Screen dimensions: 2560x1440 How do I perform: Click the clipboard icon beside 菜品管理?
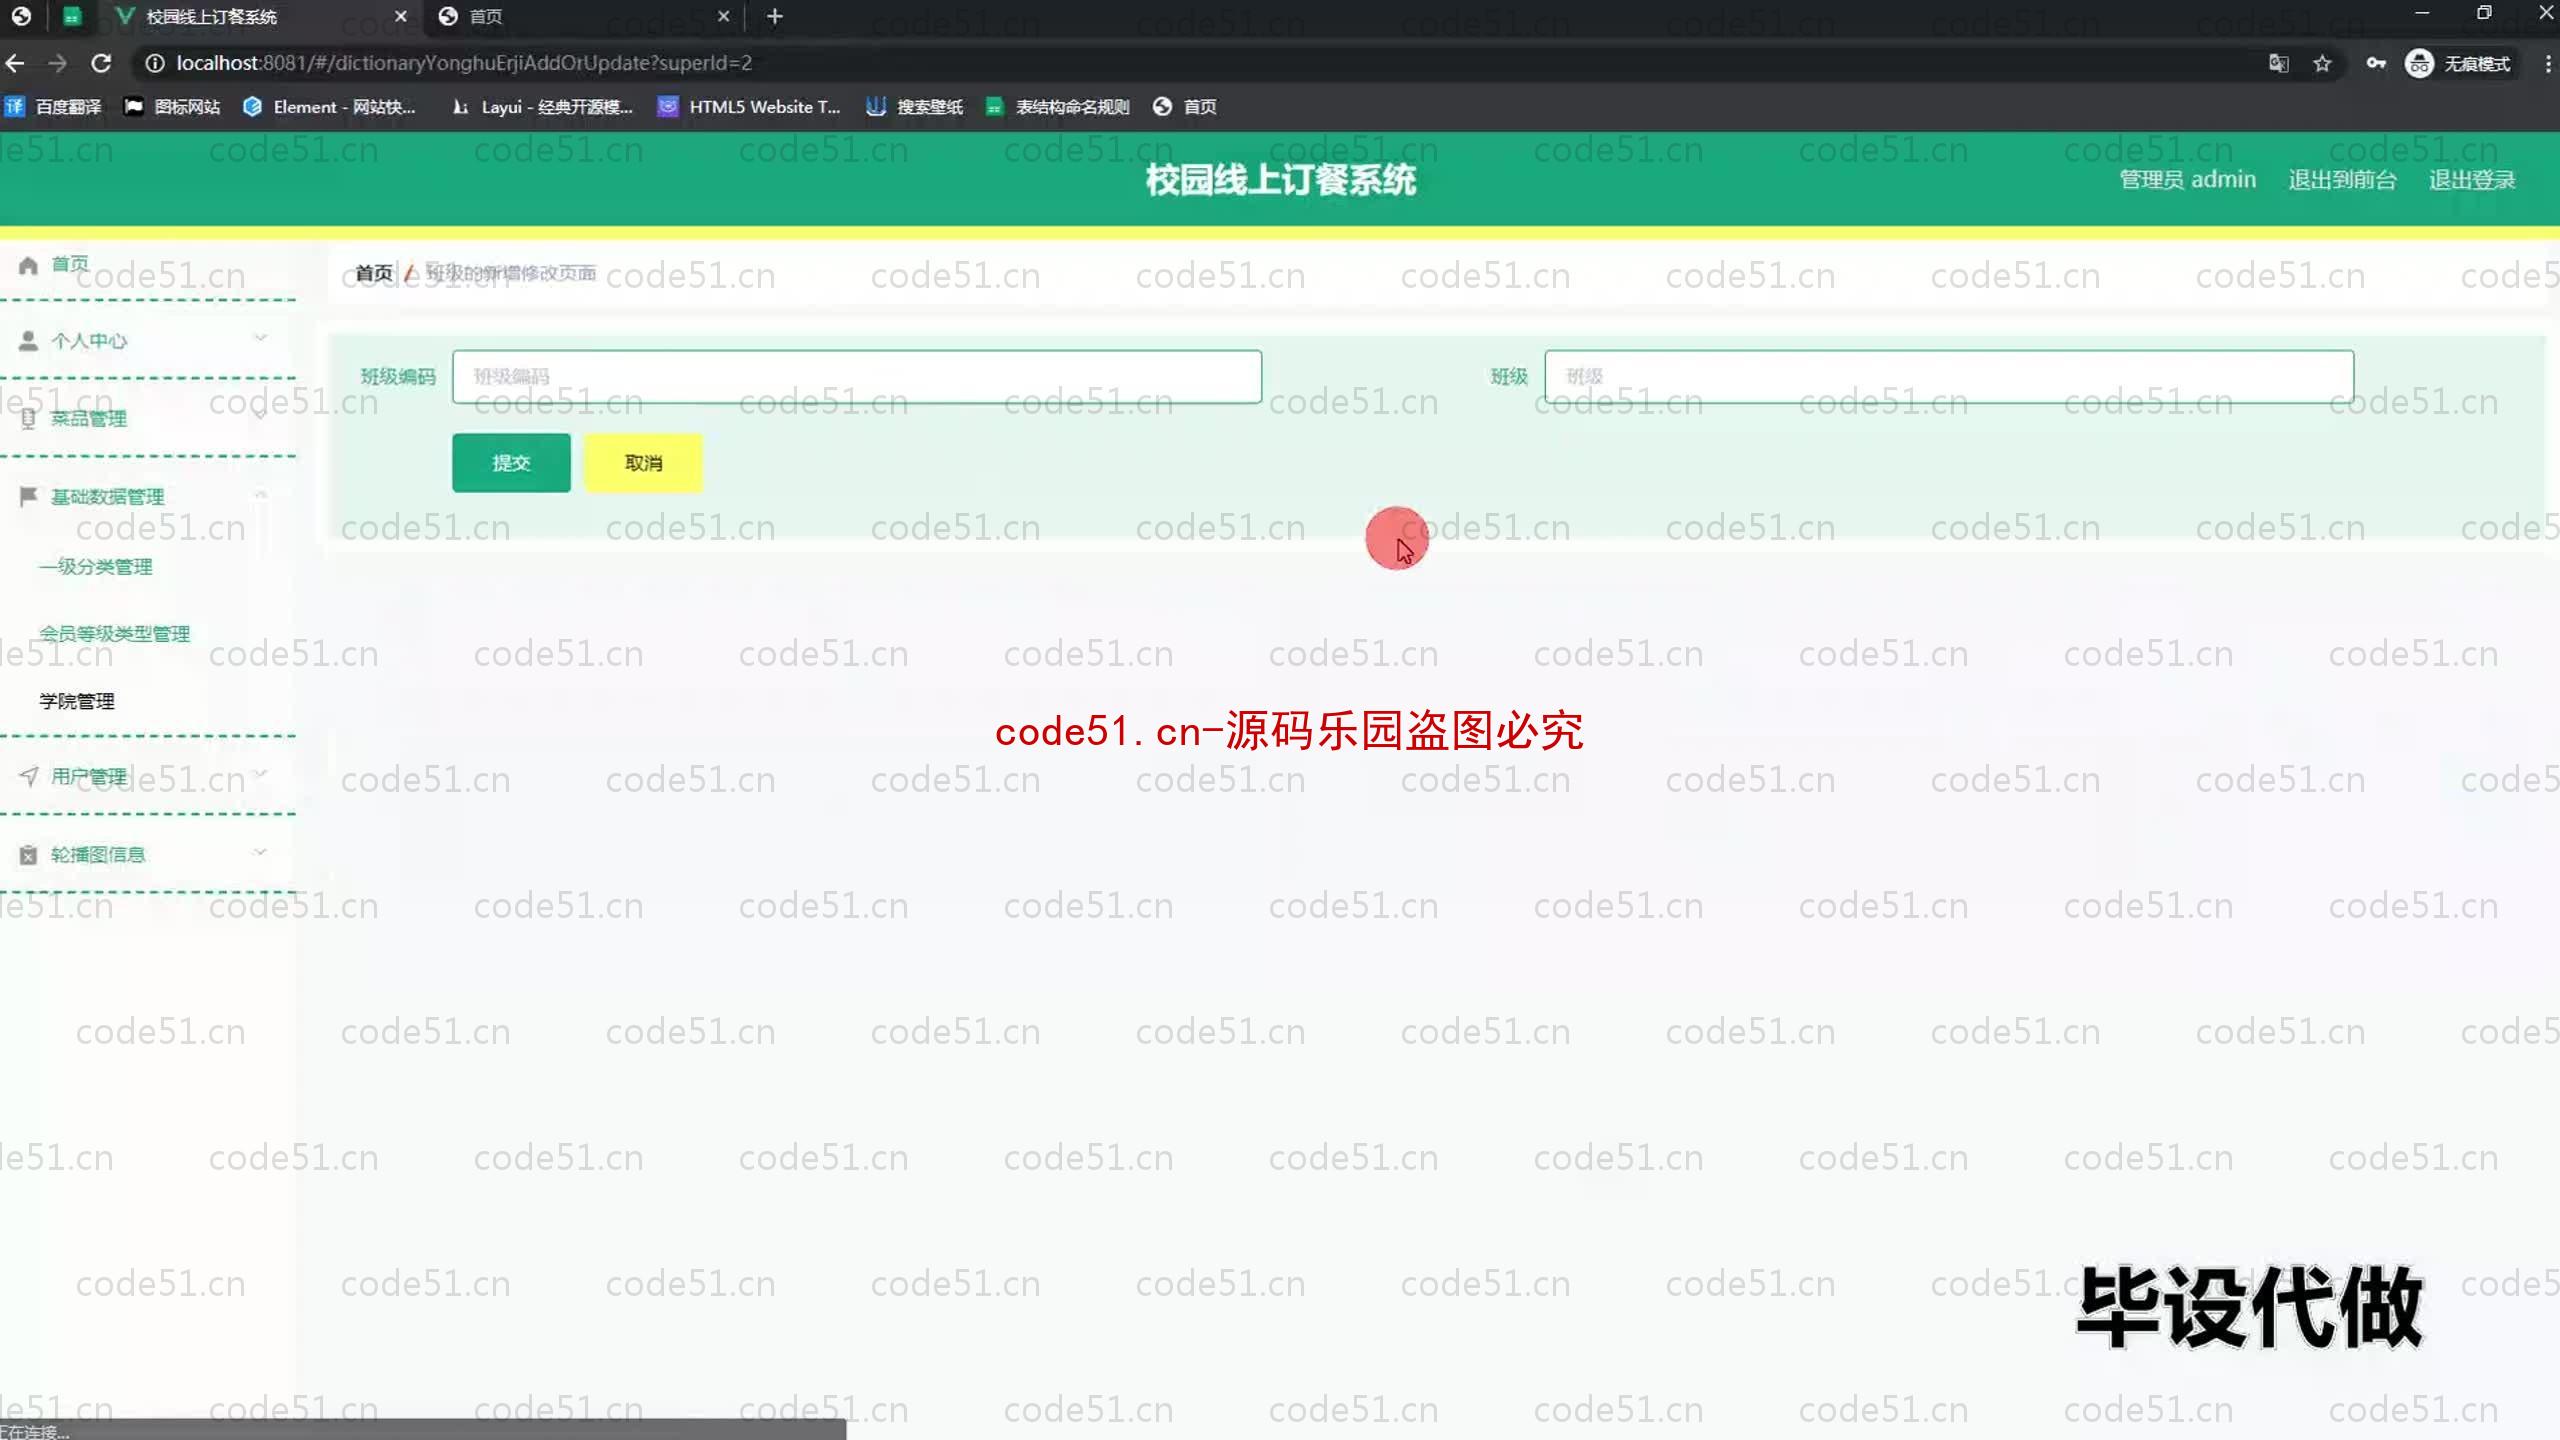click(x=28, y=419)
